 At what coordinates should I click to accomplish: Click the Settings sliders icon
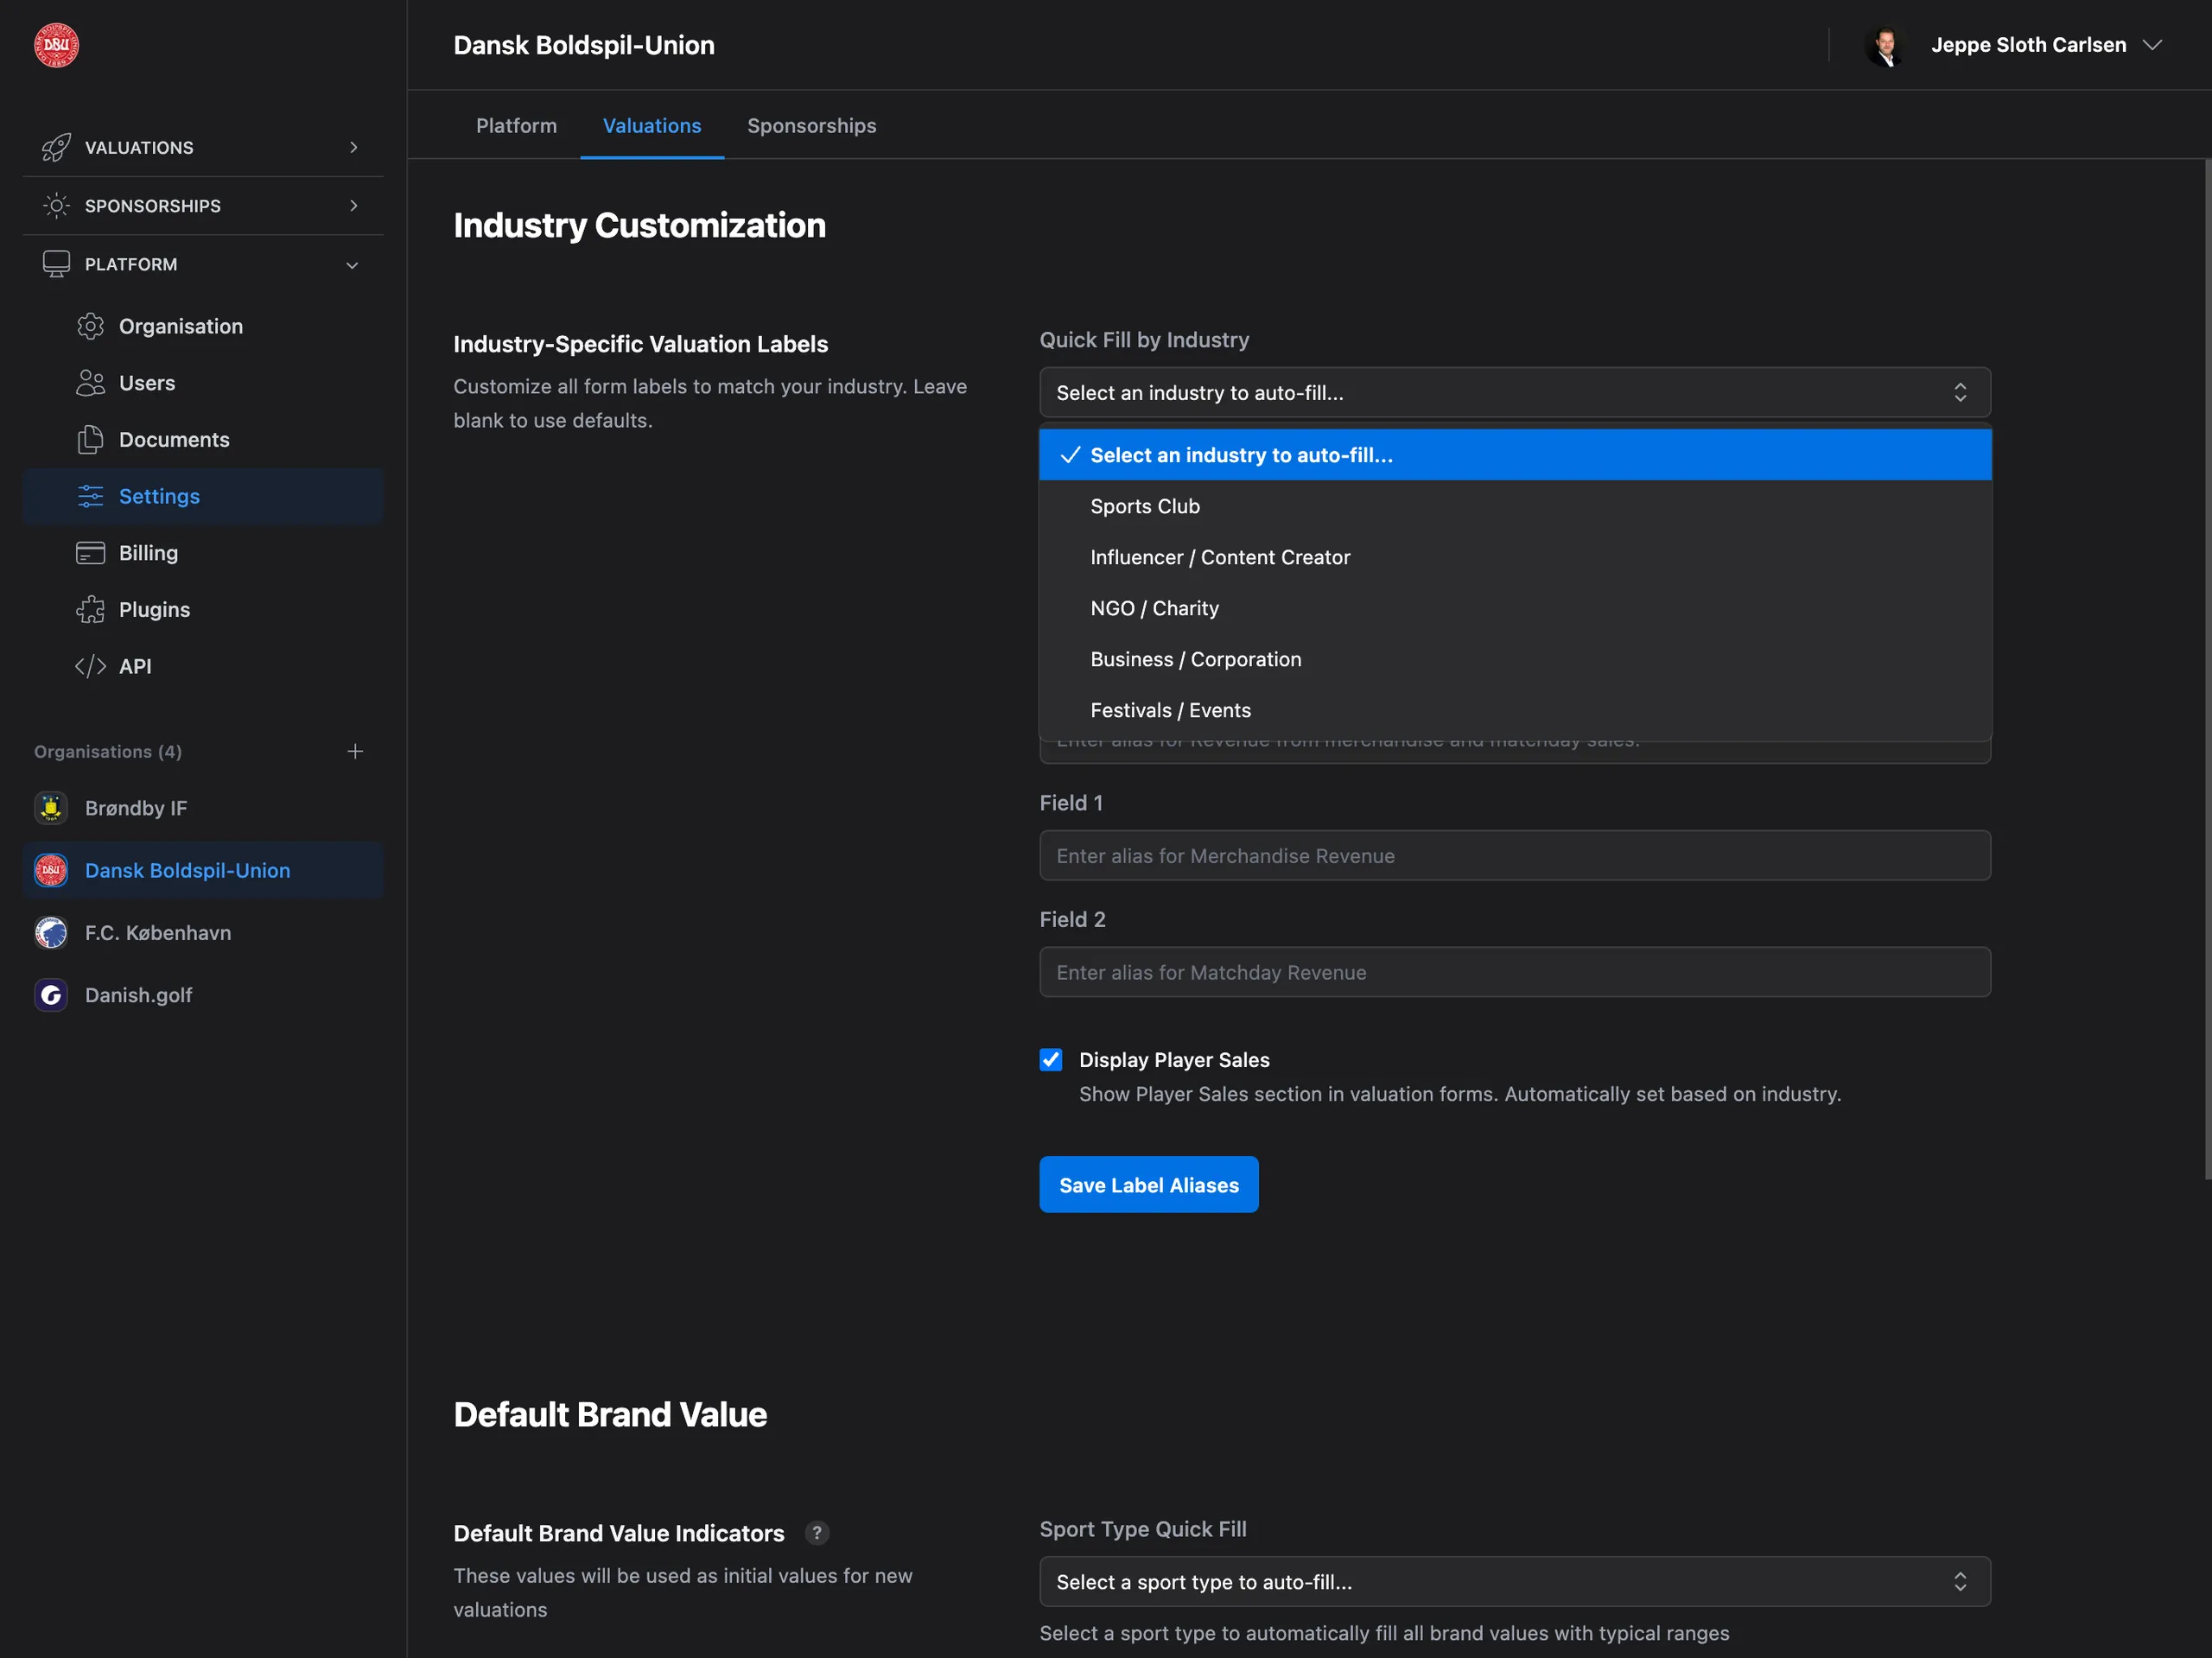click(90, 496)
